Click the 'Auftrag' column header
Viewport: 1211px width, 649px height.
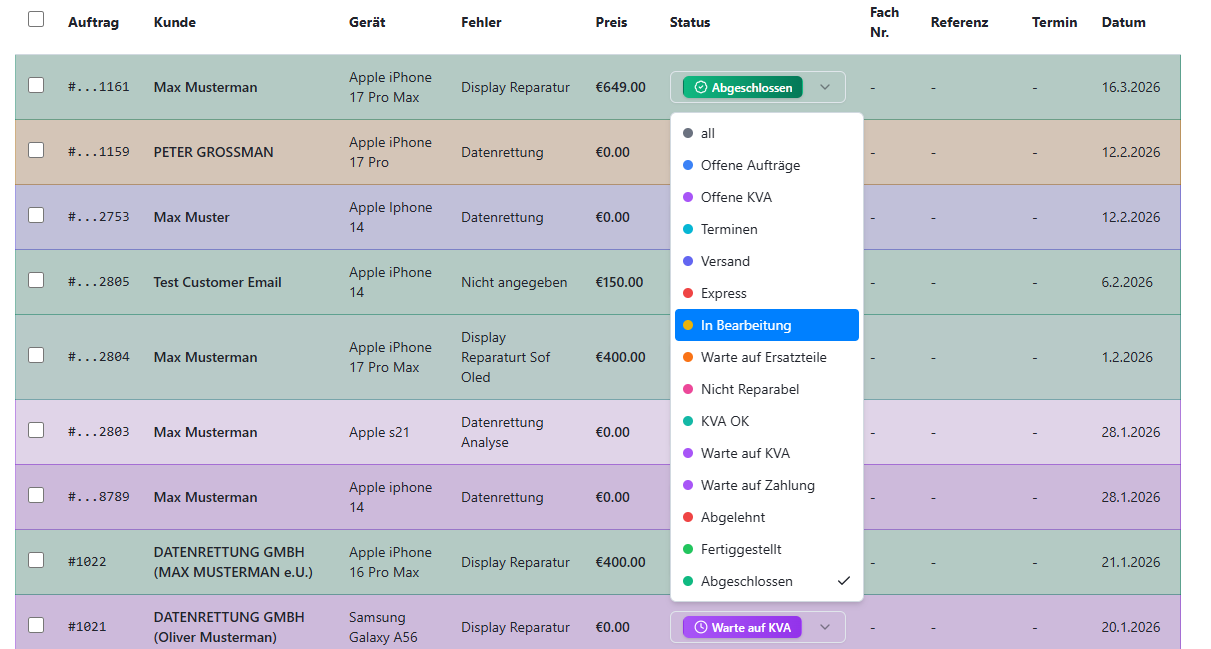(93, 22)
